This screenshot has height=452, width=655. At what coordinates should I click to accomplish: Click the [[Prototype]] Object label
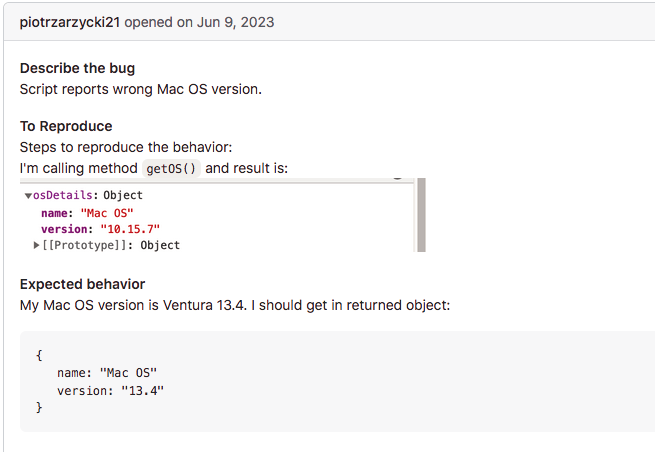pos(110,245)
